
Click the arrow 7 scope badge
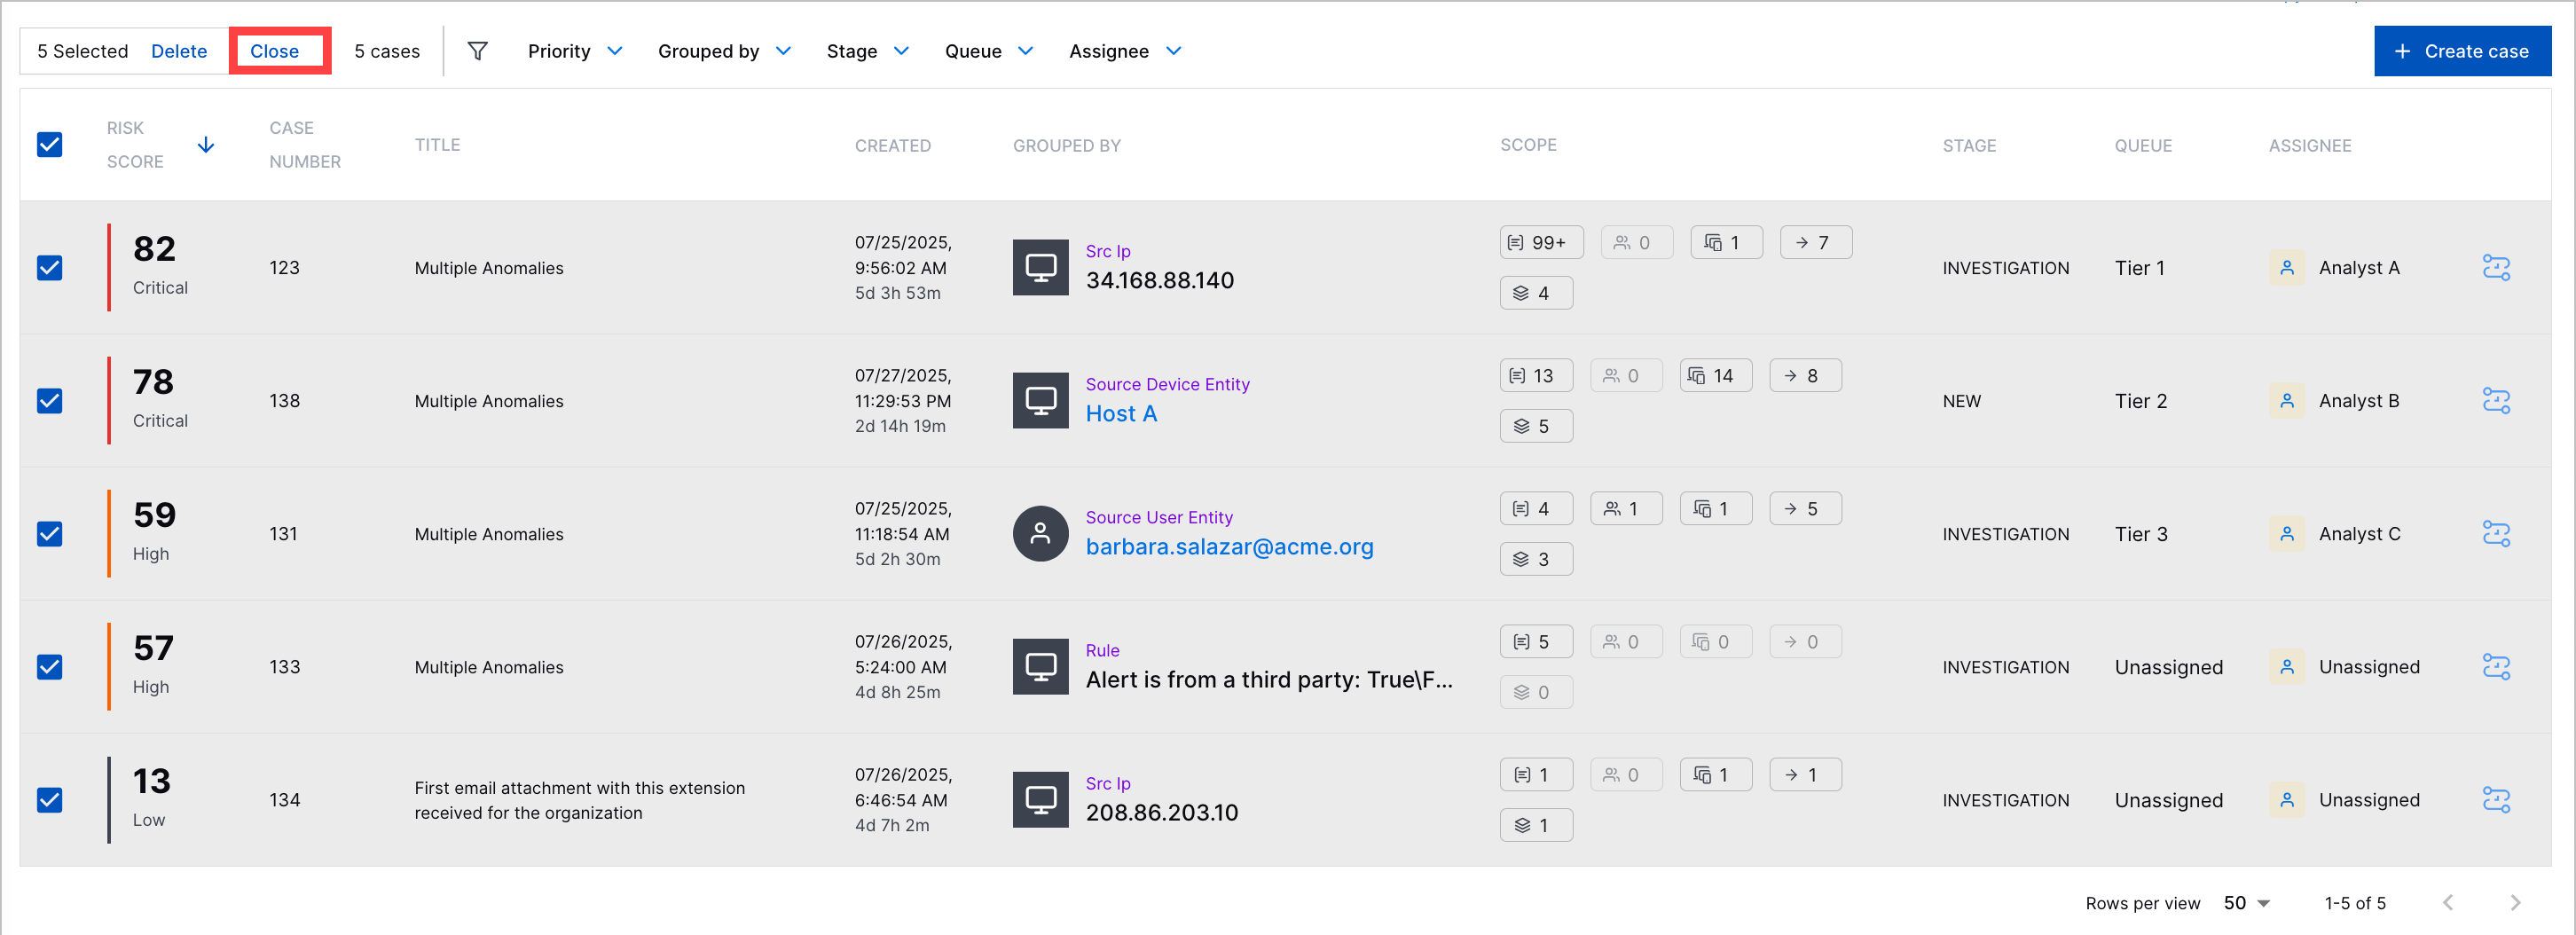[x=1816, y=243]
